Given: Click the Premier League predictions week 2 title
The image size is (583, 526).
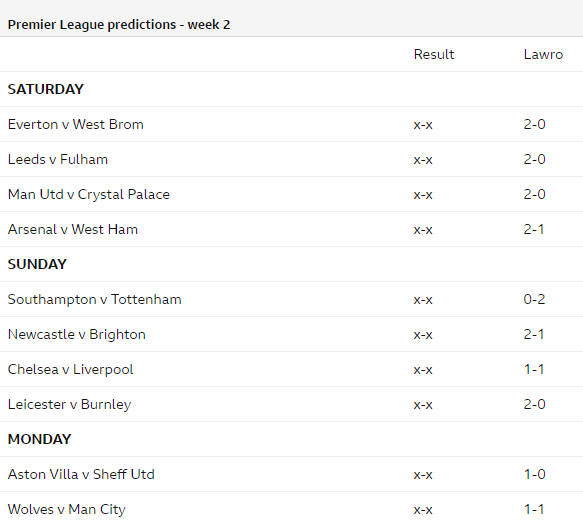Looking at the screenshot, I should [119, 25].
